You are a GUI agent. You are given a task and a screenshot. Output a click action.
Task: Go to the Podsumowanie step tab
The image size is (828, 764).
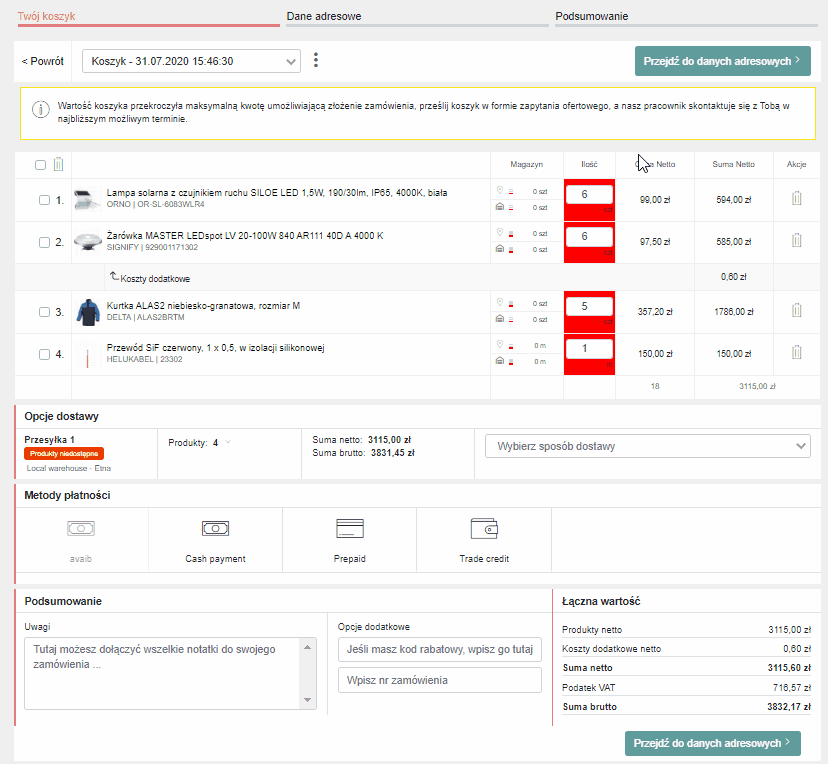point(591,16)
